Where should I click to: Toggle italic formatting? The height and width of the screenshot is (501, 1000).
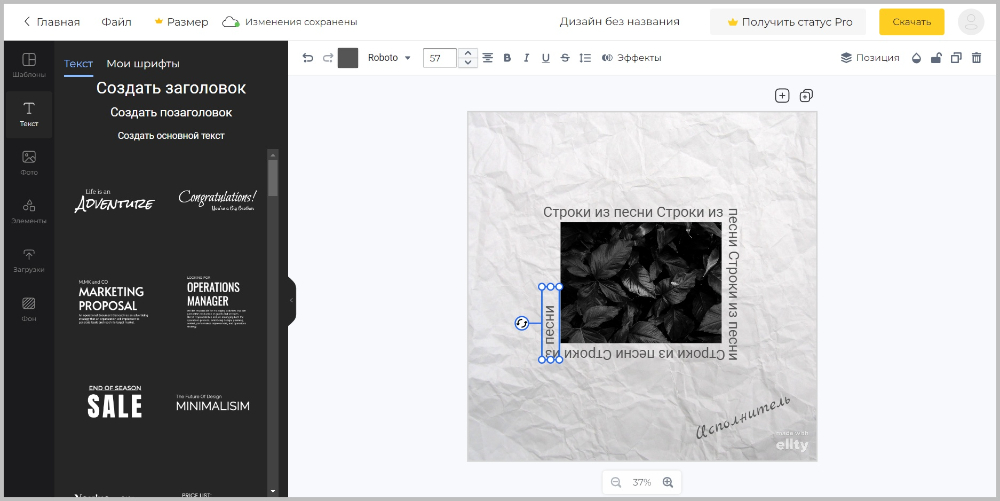526,58
